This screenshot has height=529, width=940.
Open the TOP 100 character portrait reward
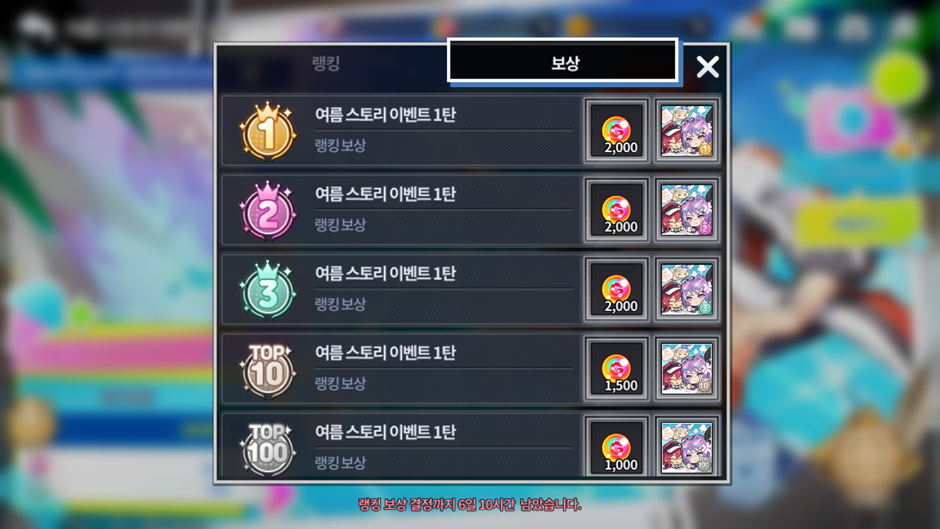coord(686,447)
